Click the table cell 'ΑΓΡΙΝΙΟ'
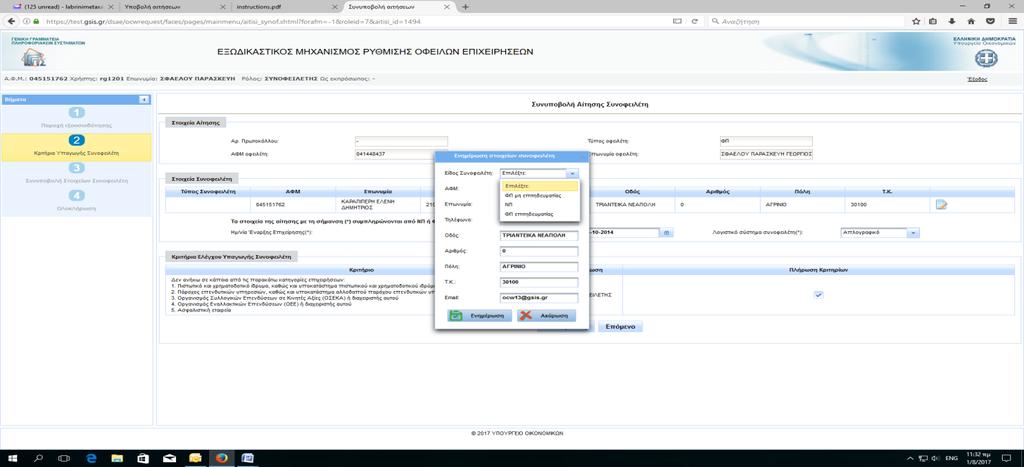 [777, 204]
